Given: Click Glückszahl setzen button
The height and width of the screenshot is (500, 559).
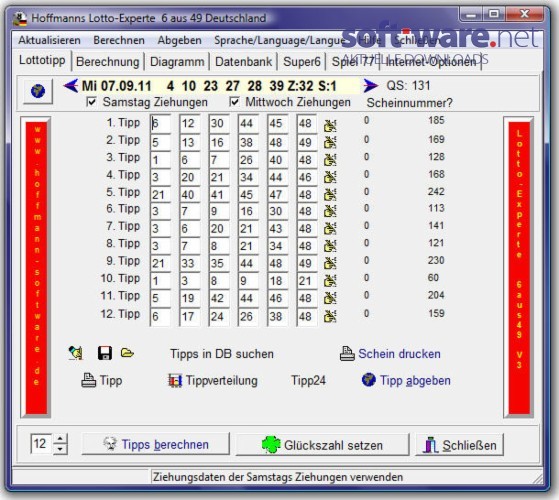Looking at the screenshot, I should pyautogui.click(x=322, y=445).
